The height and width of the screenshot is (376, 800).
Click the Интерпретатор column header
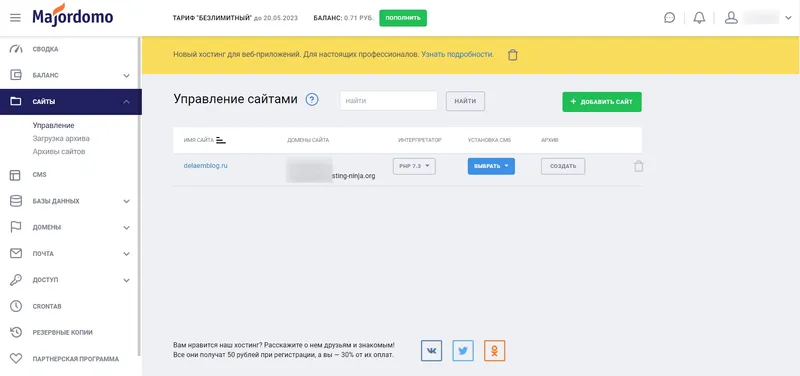tap(420, 140)
